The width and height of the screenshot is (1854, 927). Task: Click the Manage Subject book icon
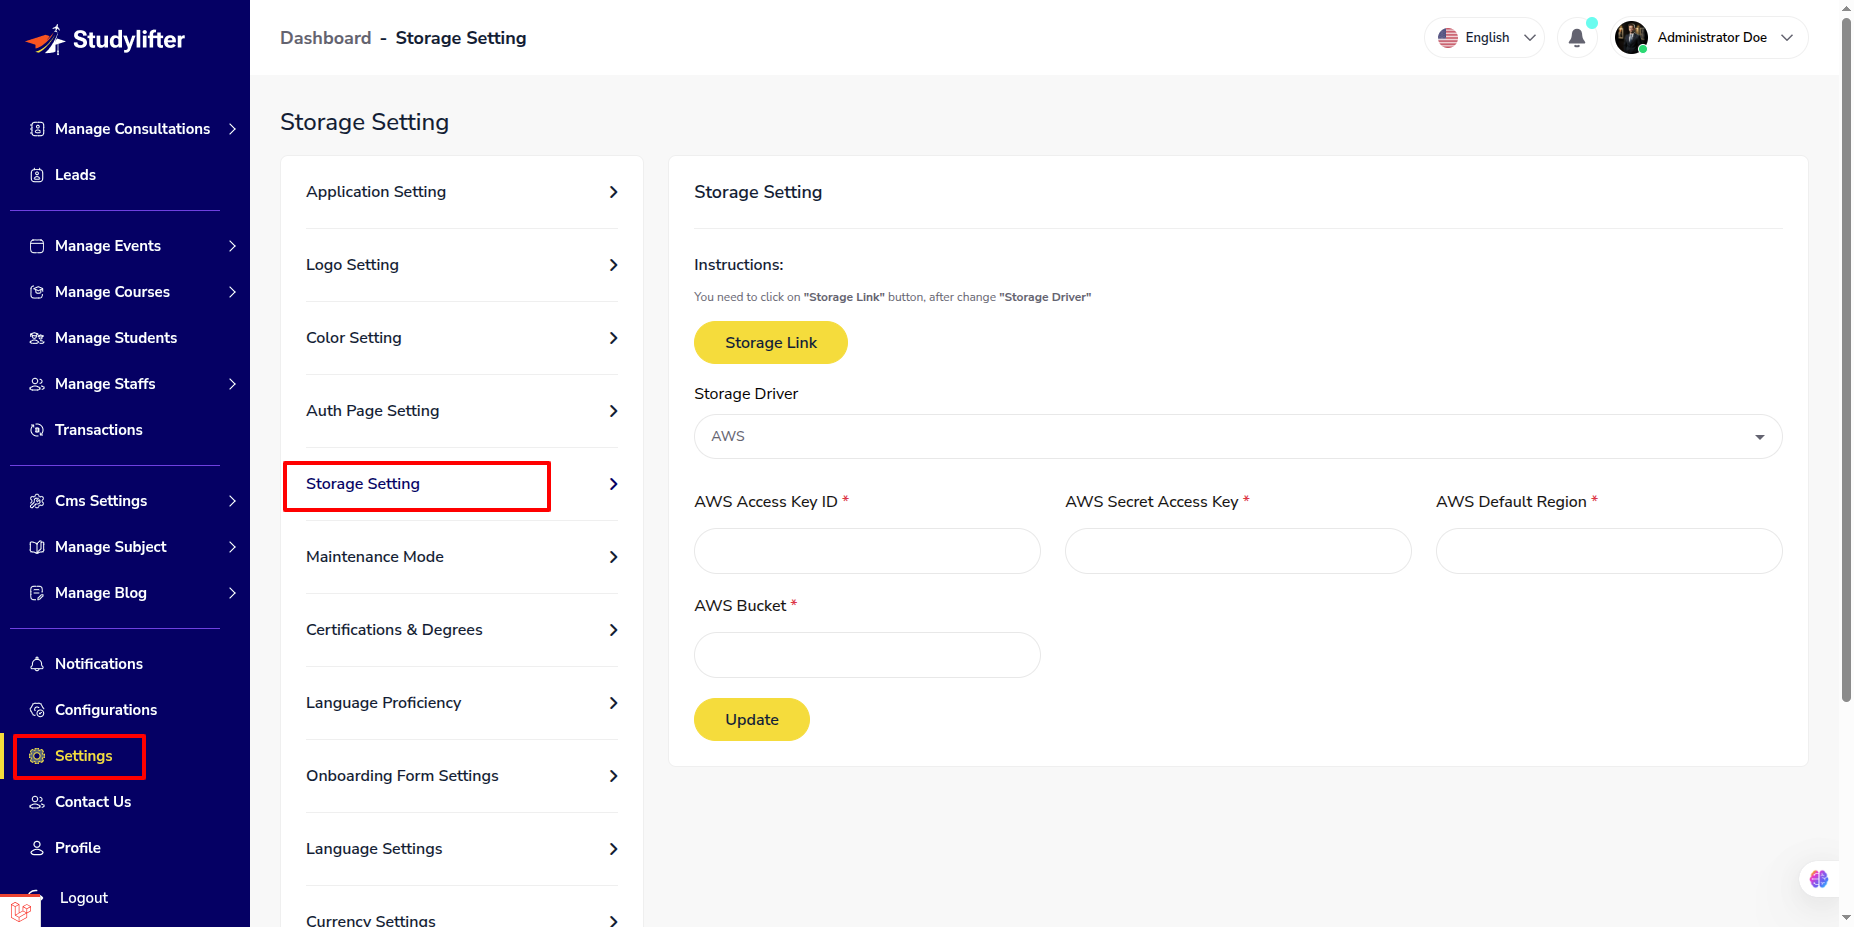[37, 547]
